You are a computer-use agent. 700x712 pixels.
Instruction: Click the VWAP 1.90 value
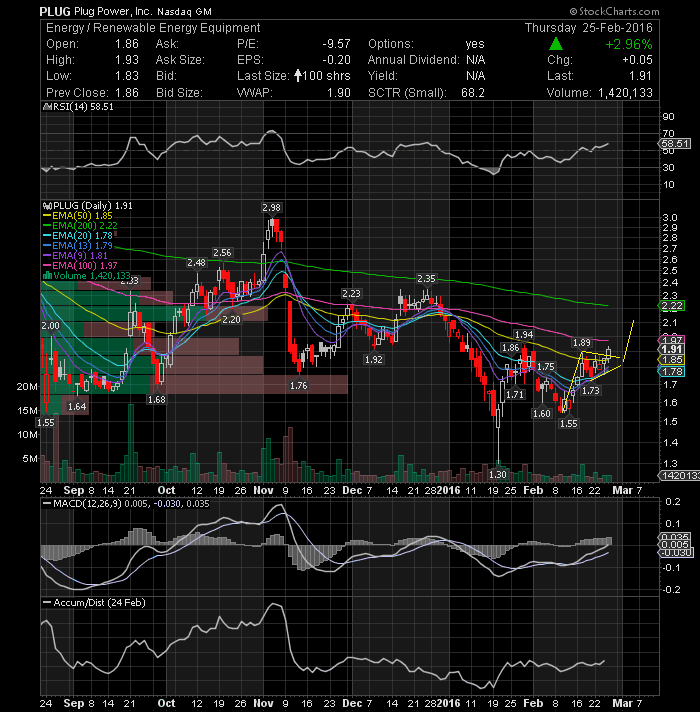coord(339,93)
